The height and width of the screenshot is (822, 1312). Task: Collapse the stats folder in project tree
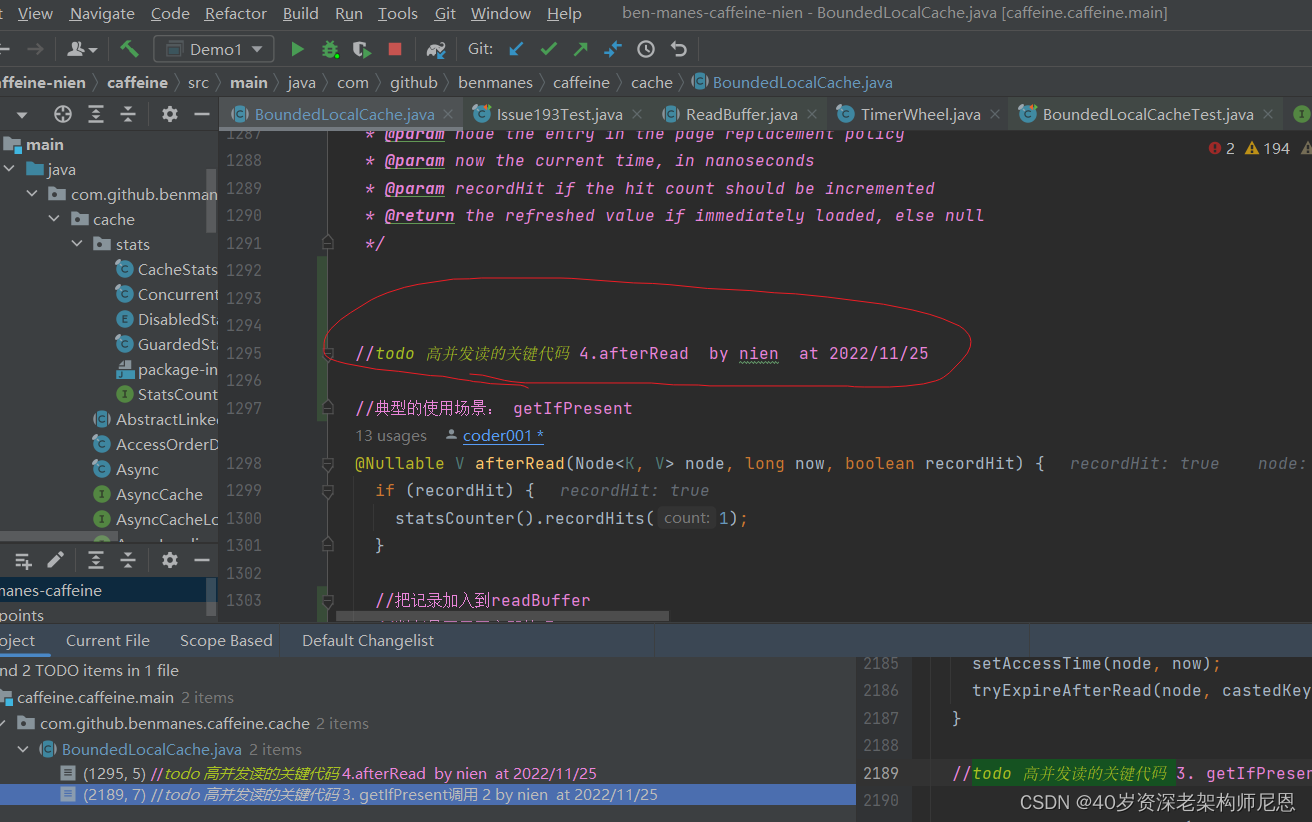coord(78,244)
